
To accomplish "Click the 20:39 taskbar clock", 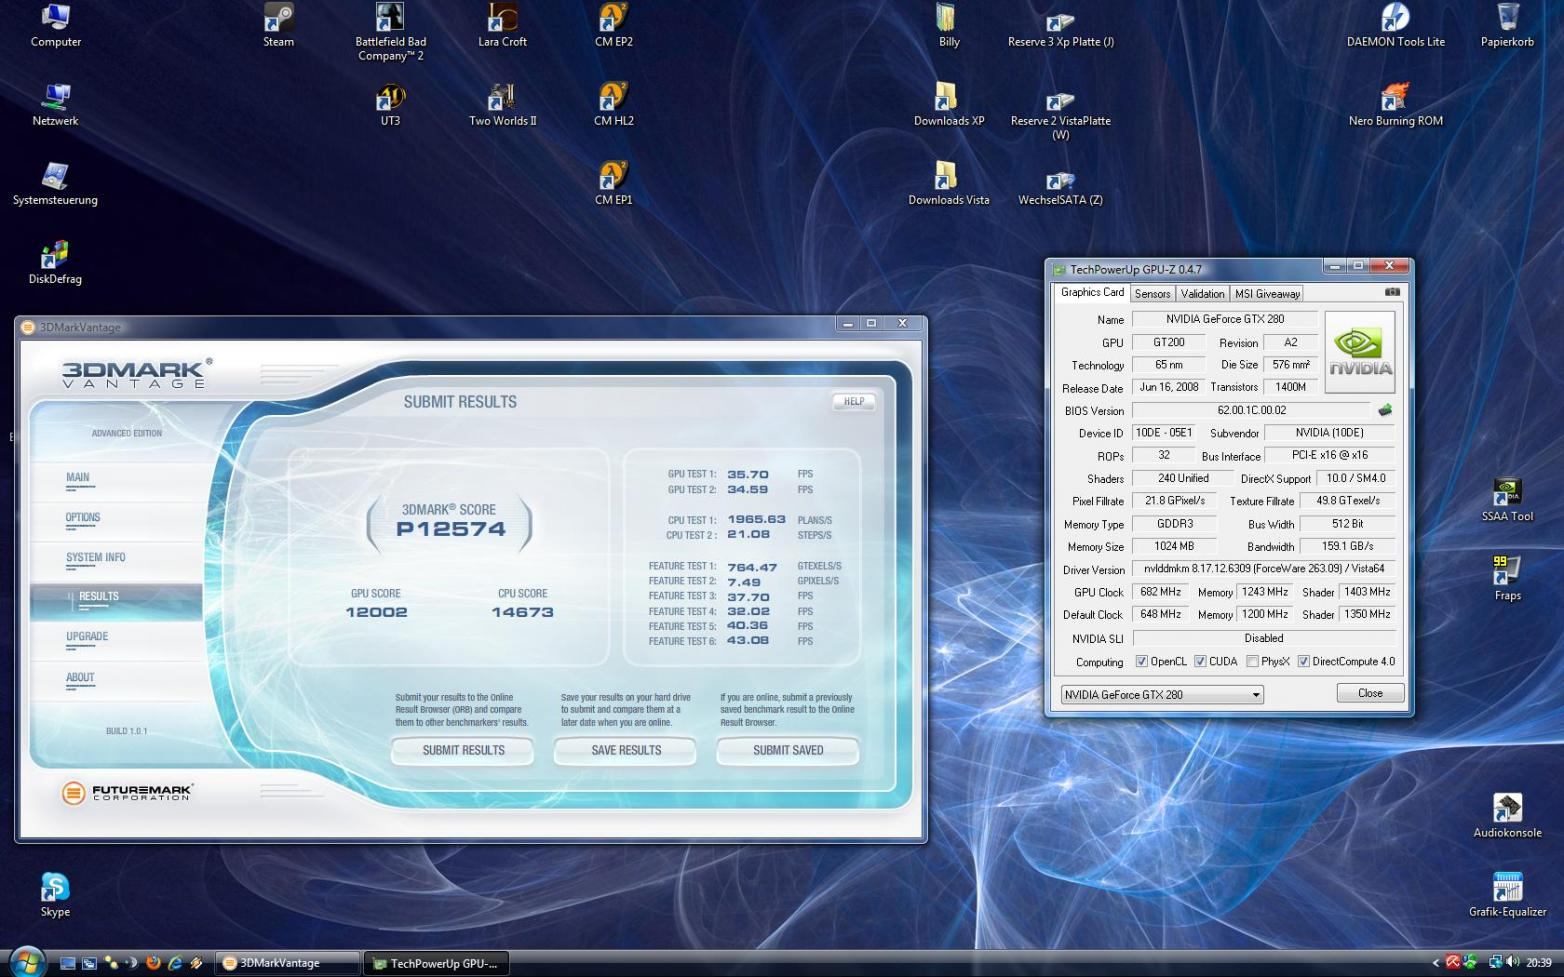I will click(x=1539, y=963).
